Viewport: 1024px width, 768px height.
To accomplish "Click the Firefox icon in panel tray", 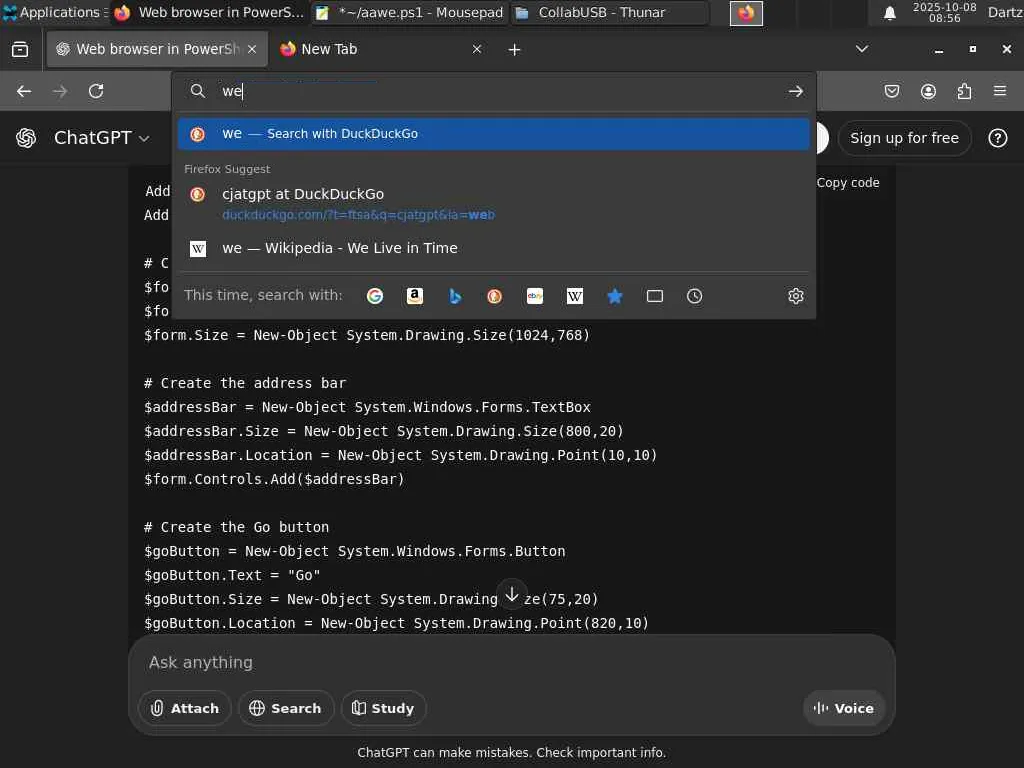I will (x=746, y=13).
